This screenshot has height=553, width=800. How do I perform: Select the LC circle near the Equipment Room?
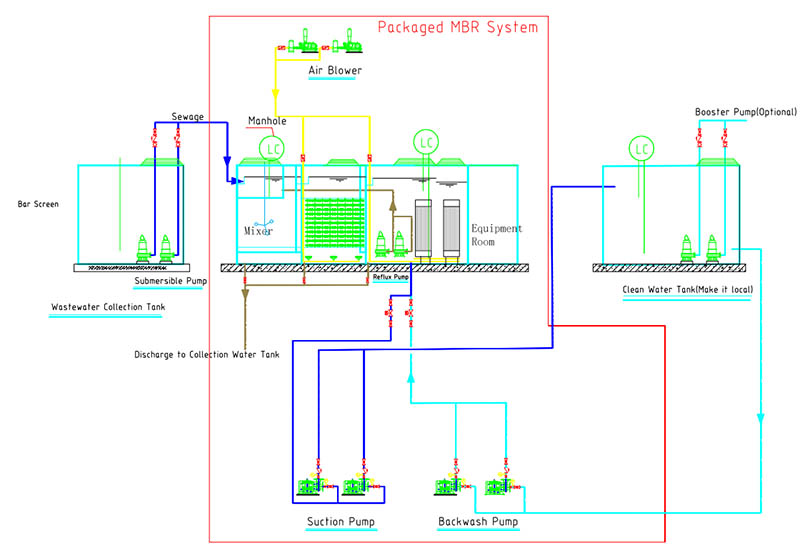[427, 142]
